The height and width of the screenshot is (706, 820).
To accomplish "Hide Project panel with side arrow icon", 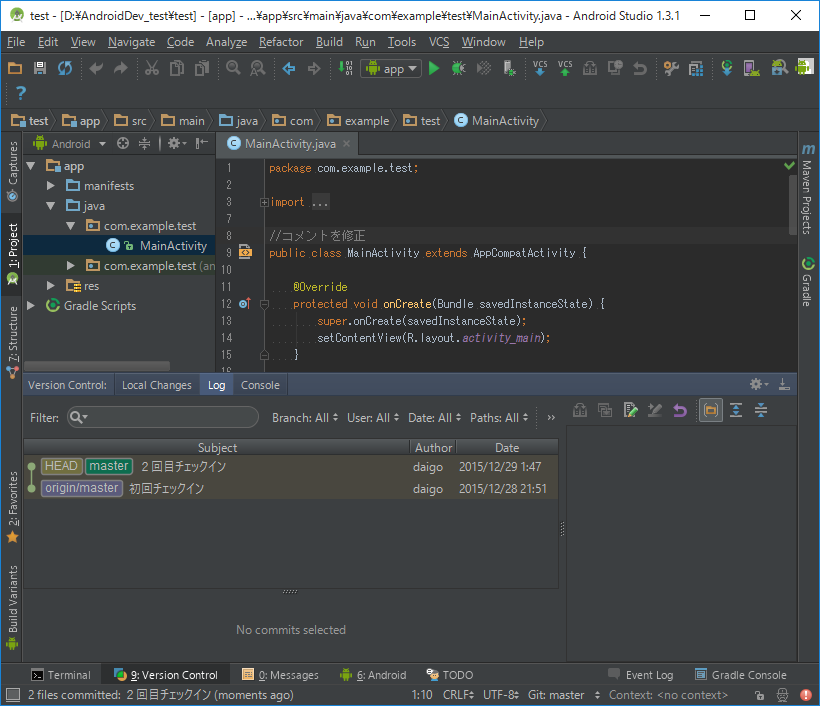I will pos(201,143).
